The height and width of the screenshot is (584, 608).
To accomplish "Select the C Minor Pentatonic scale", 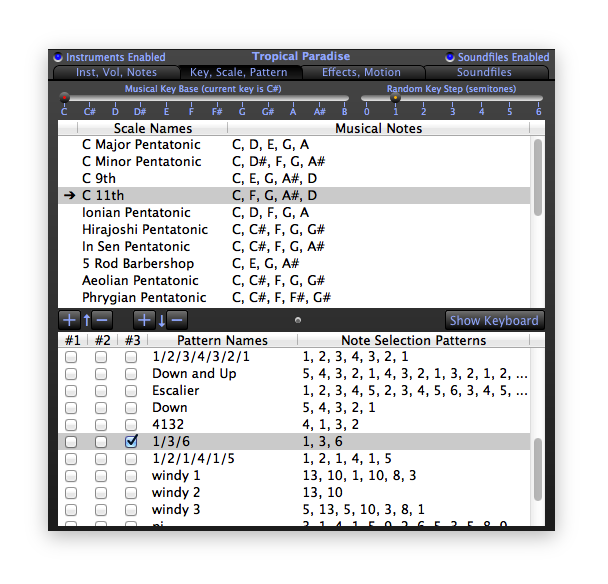I will tap(294, 161).
